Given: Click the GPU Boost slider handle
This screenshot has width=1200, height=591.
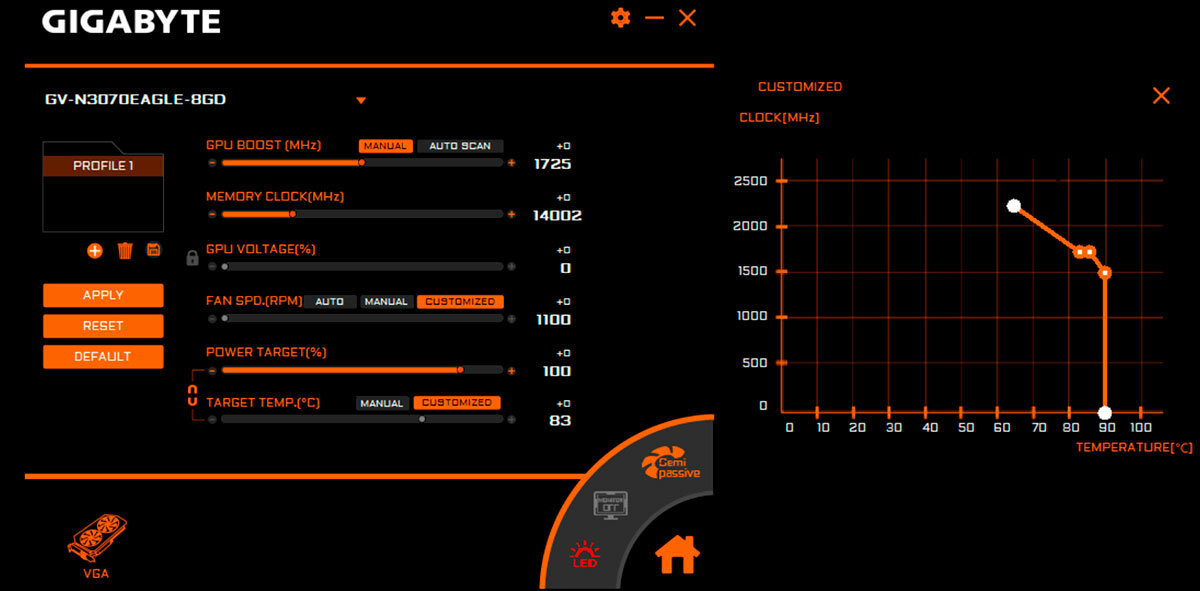Looking at the screenshot, I should coord(361,162).
